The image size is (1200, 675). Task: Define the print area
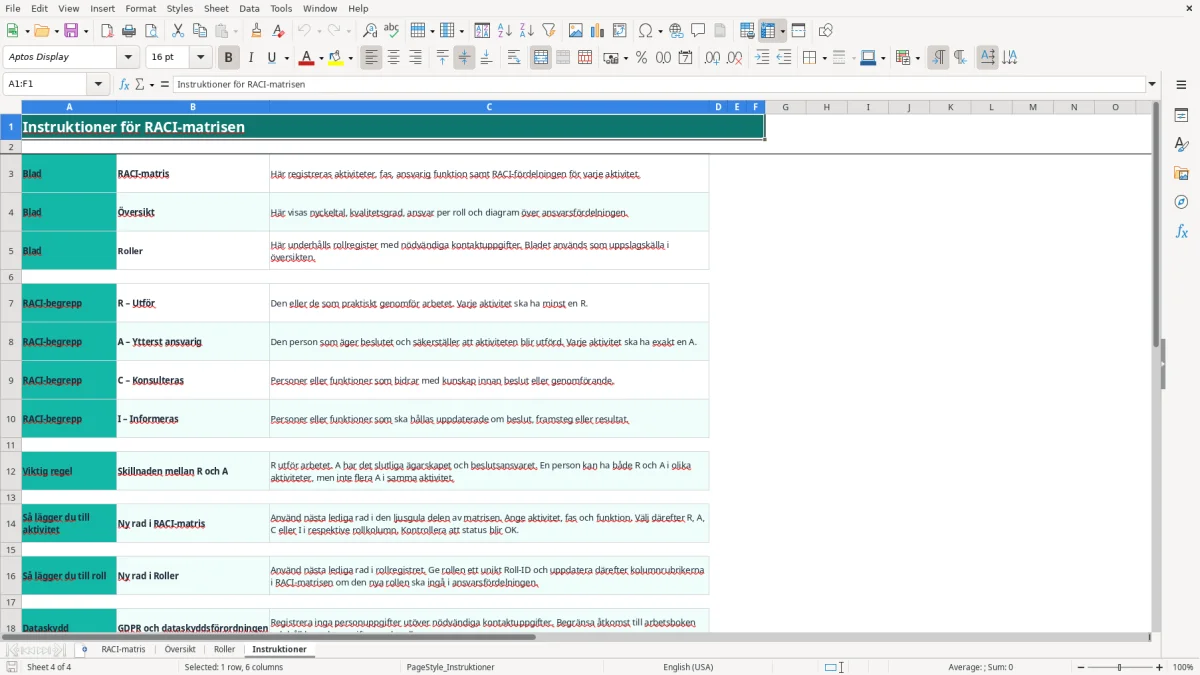[x=747, y=31]
